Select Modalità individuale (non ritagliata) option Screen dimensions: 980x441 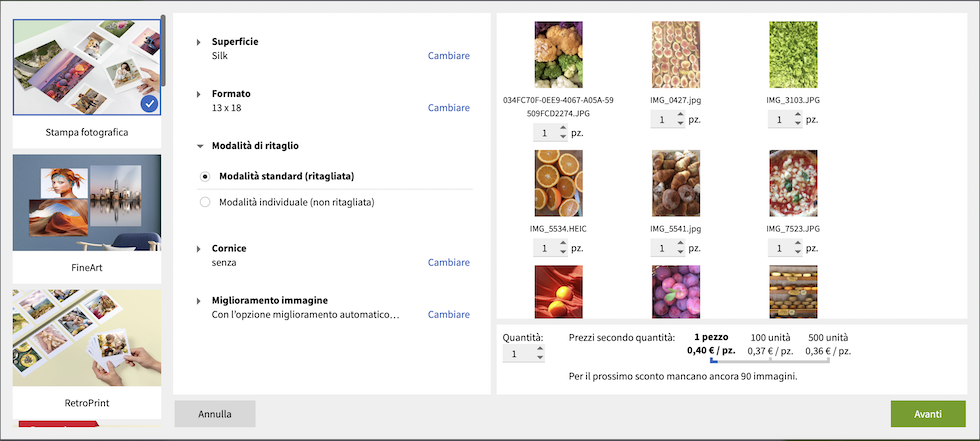pos(205,202)
